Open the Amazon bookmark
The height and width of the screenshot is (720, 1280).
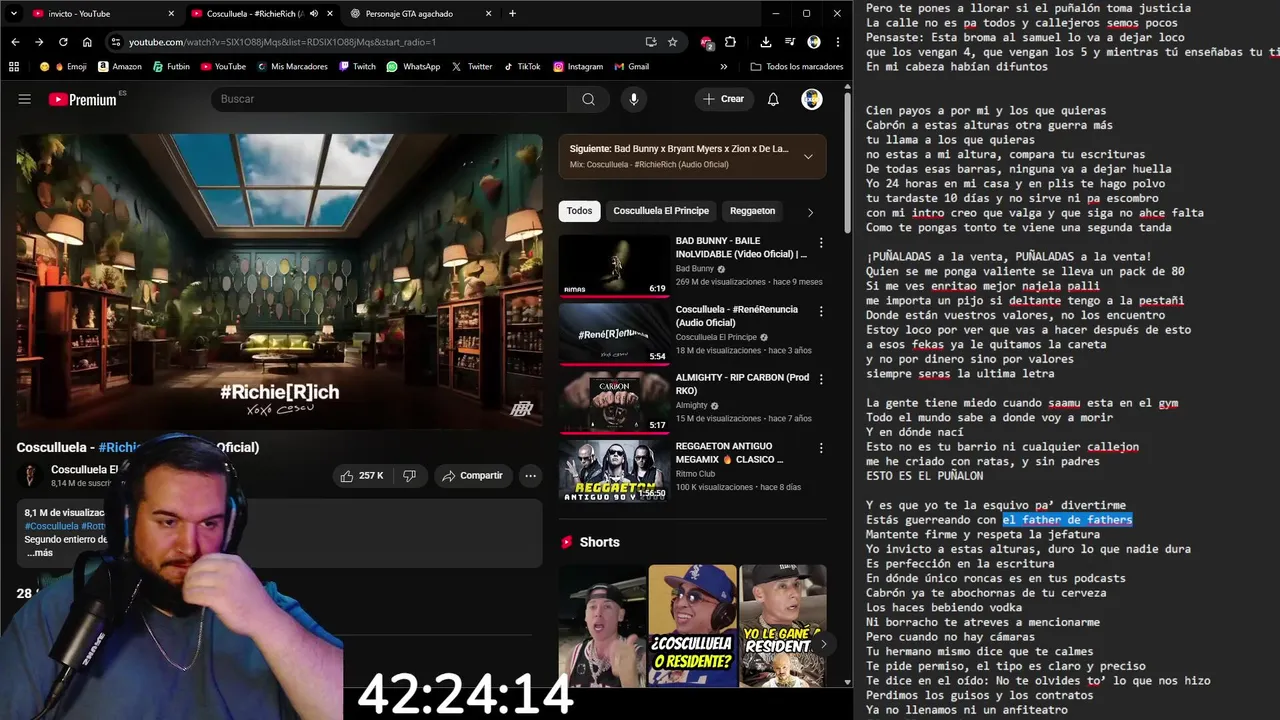coord(119,67)
